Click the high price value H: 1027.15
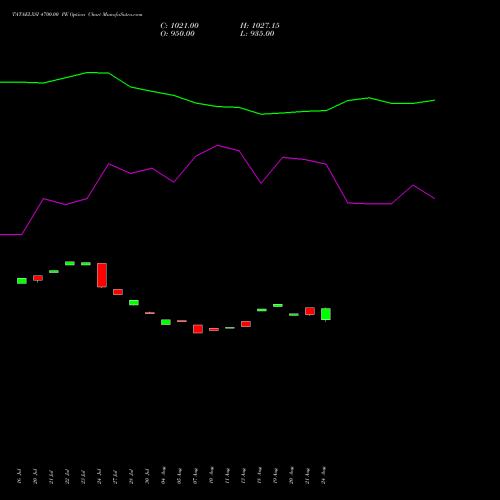This screenshot has width=500, height=500. pos(260,26)
